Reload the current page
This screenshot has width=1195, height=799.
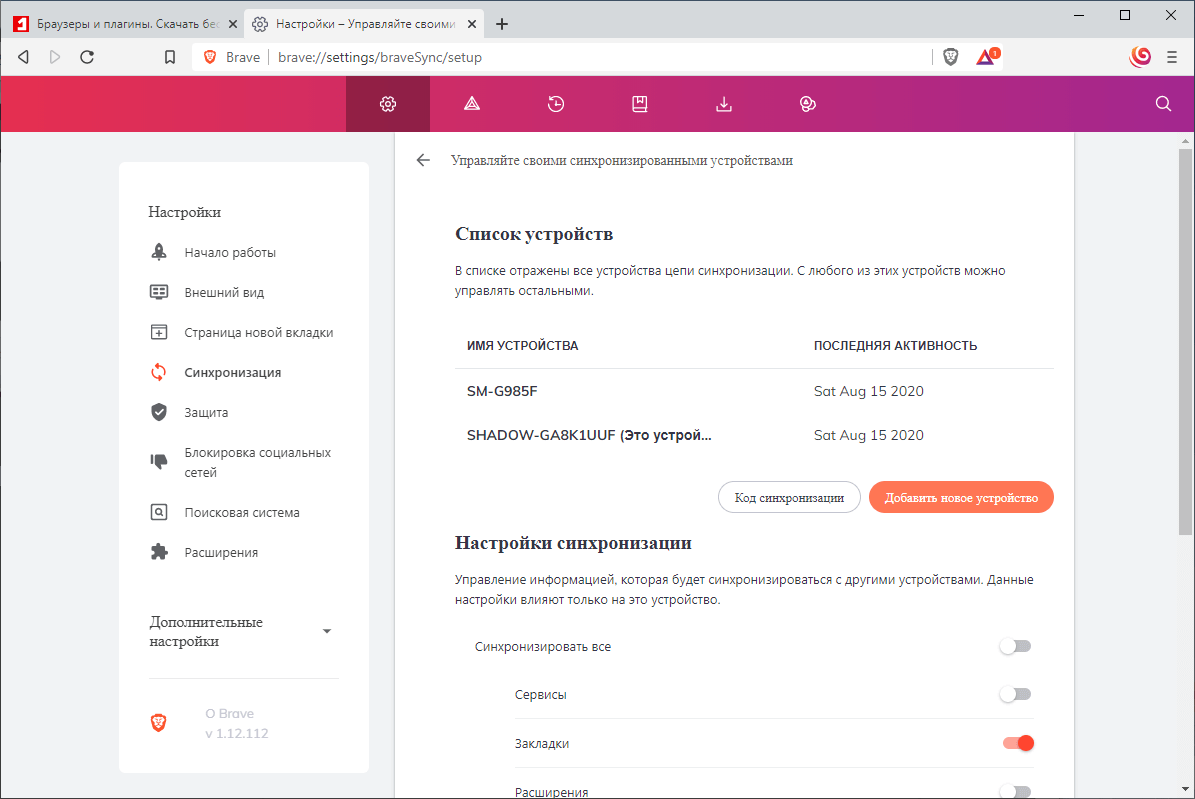point(87,57)
